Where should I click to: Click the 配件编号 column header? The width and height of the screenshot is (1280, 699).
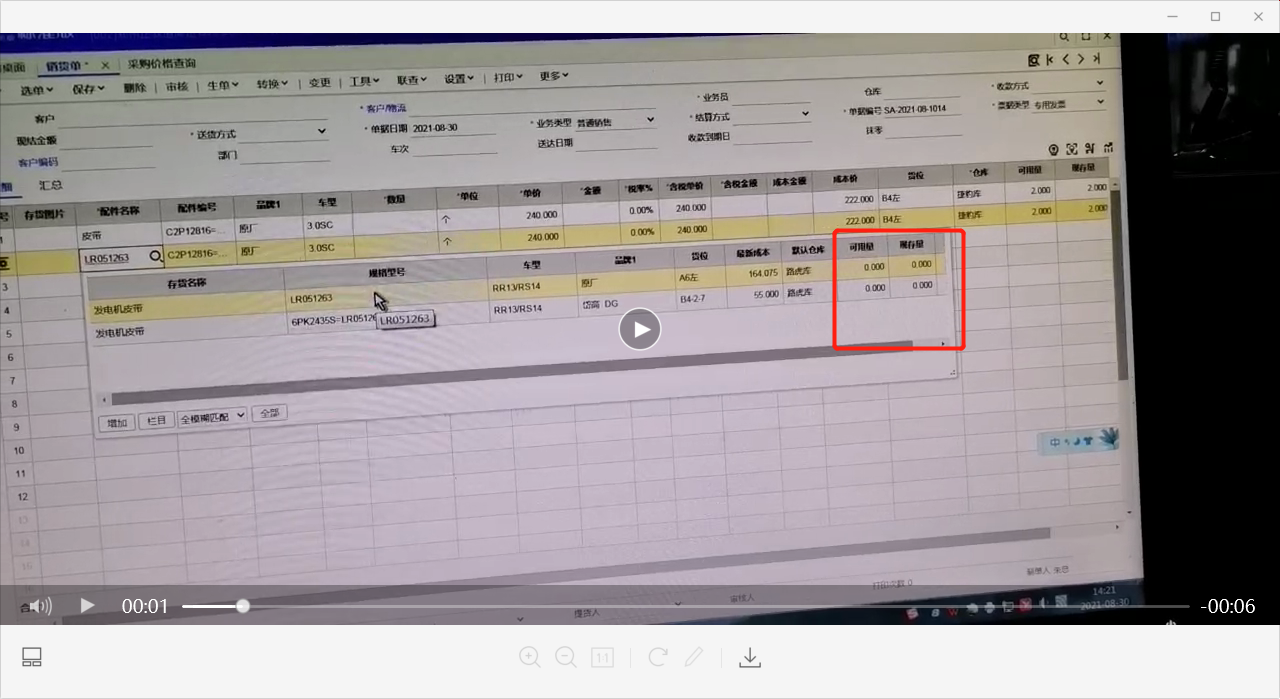[x=197, y=207]
